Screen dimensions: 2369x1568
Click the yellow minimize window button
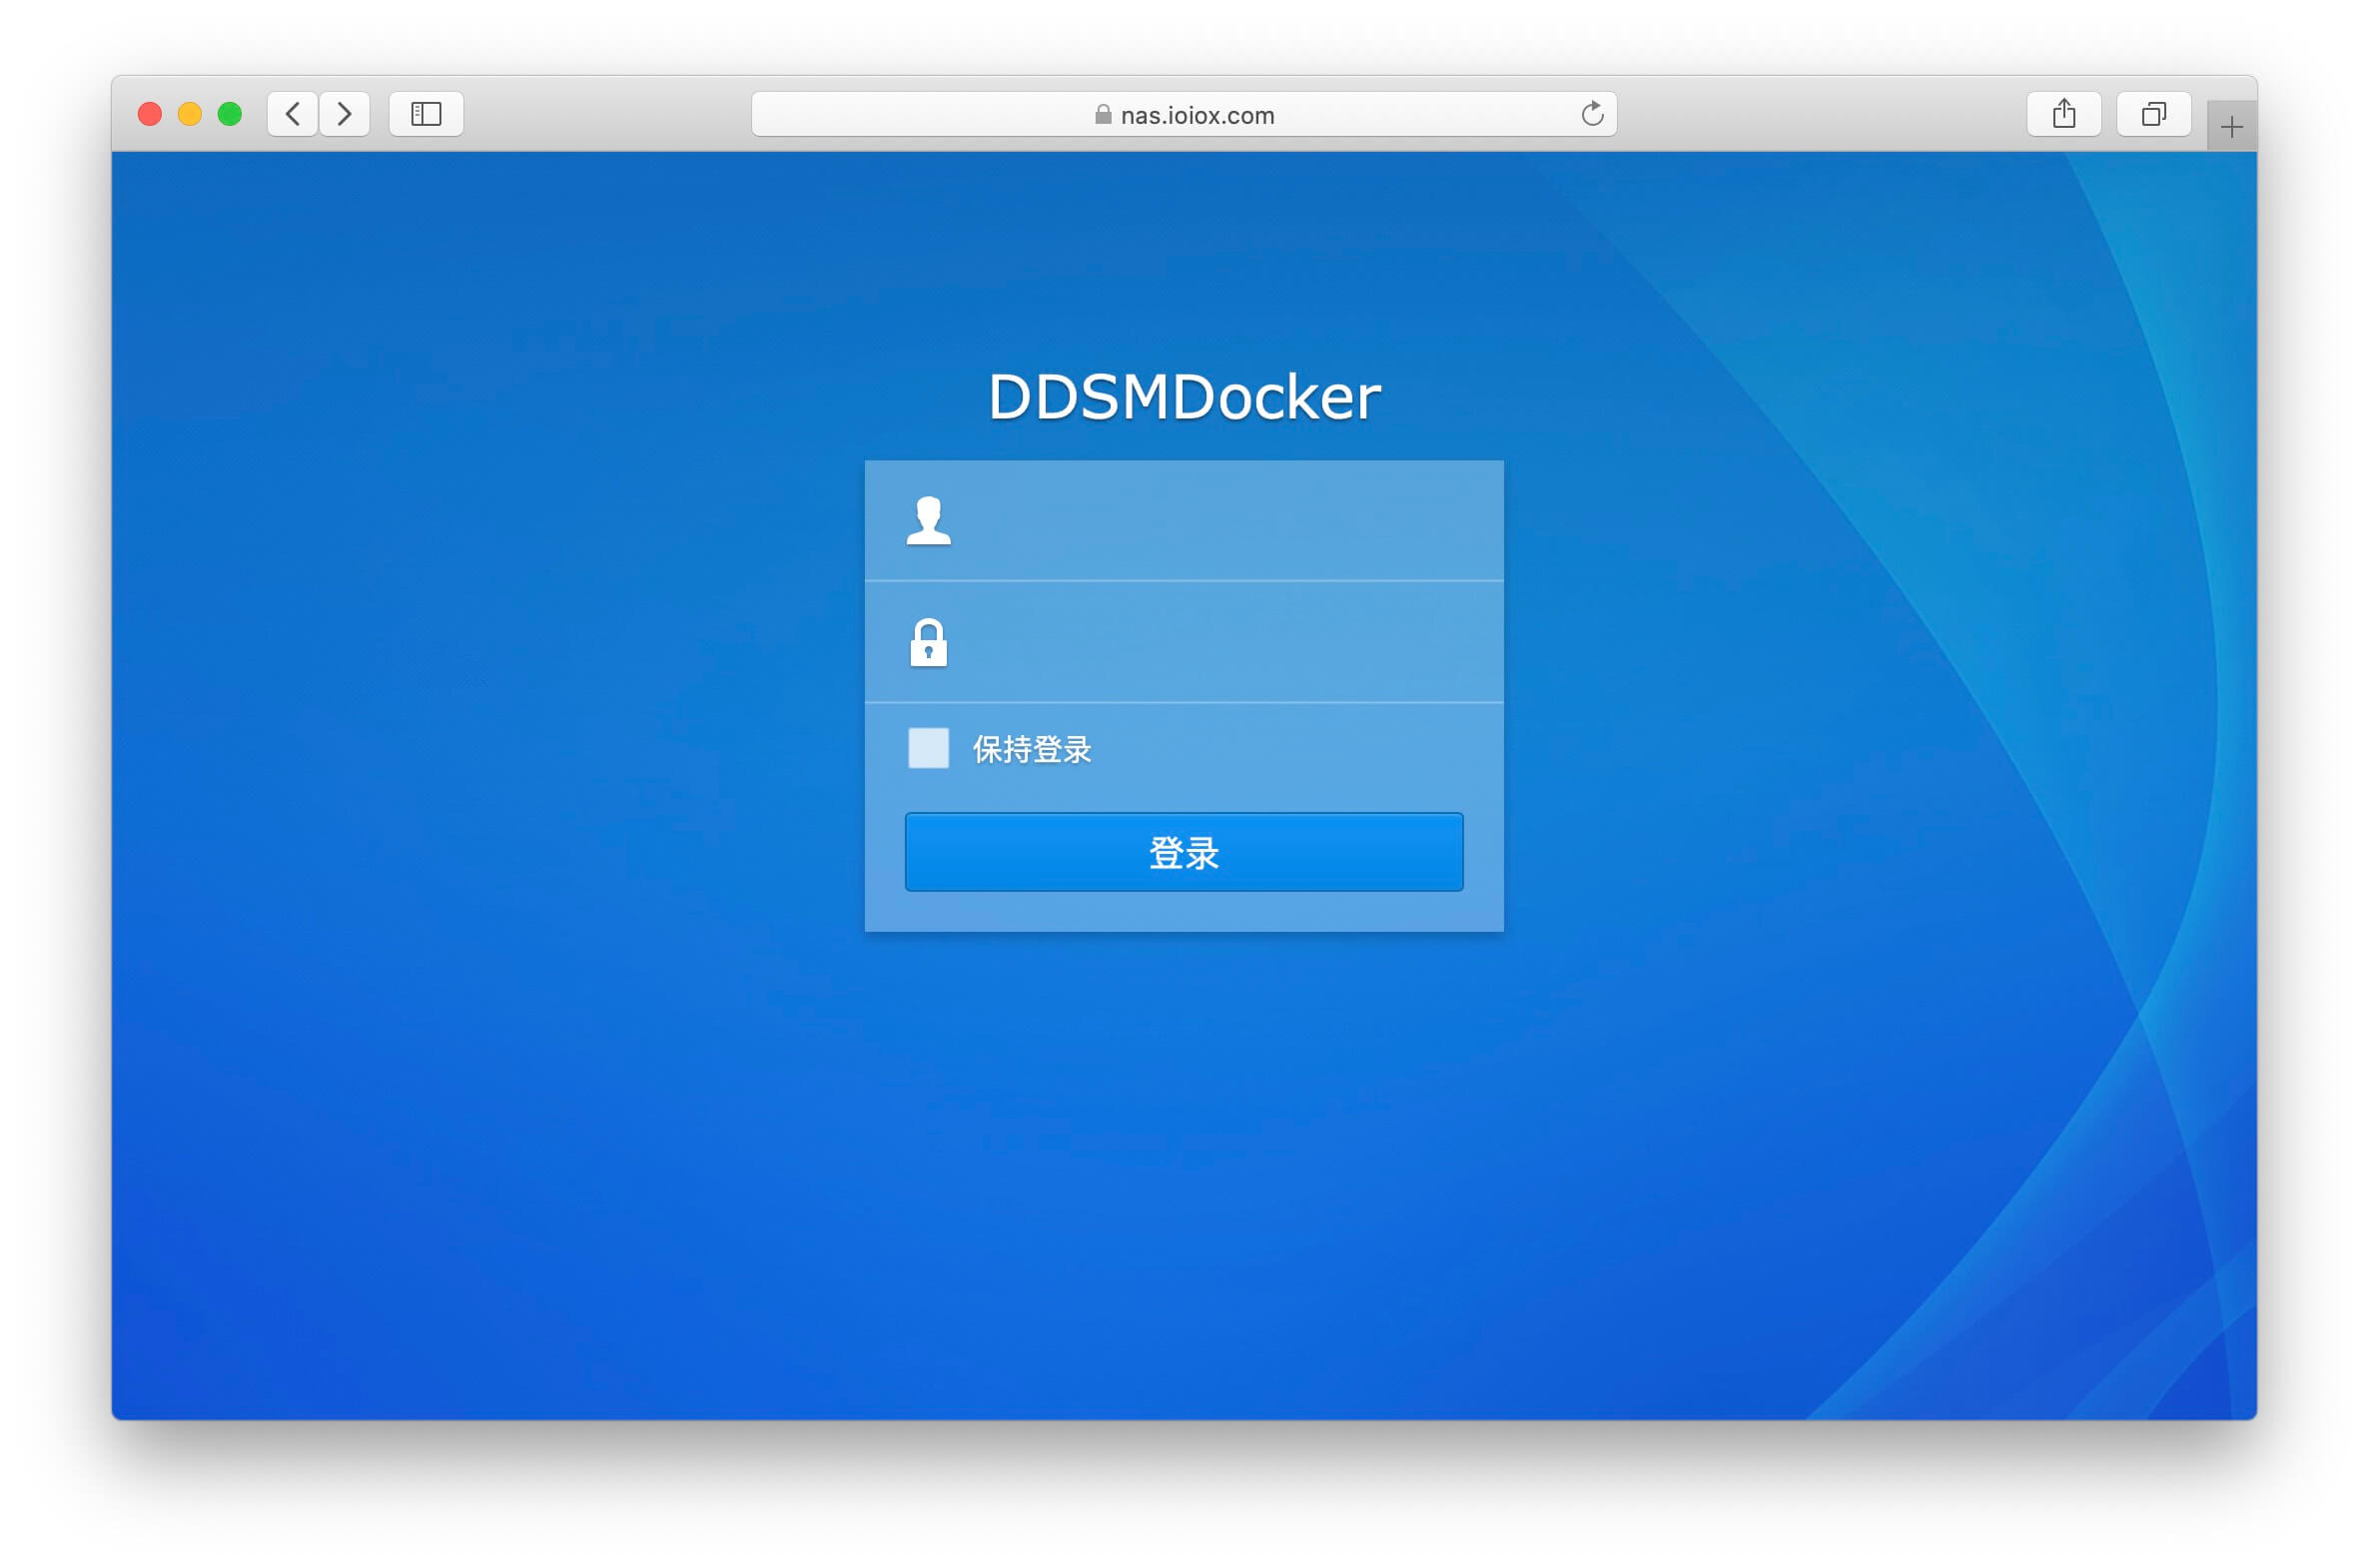click(x=190, y=114)
